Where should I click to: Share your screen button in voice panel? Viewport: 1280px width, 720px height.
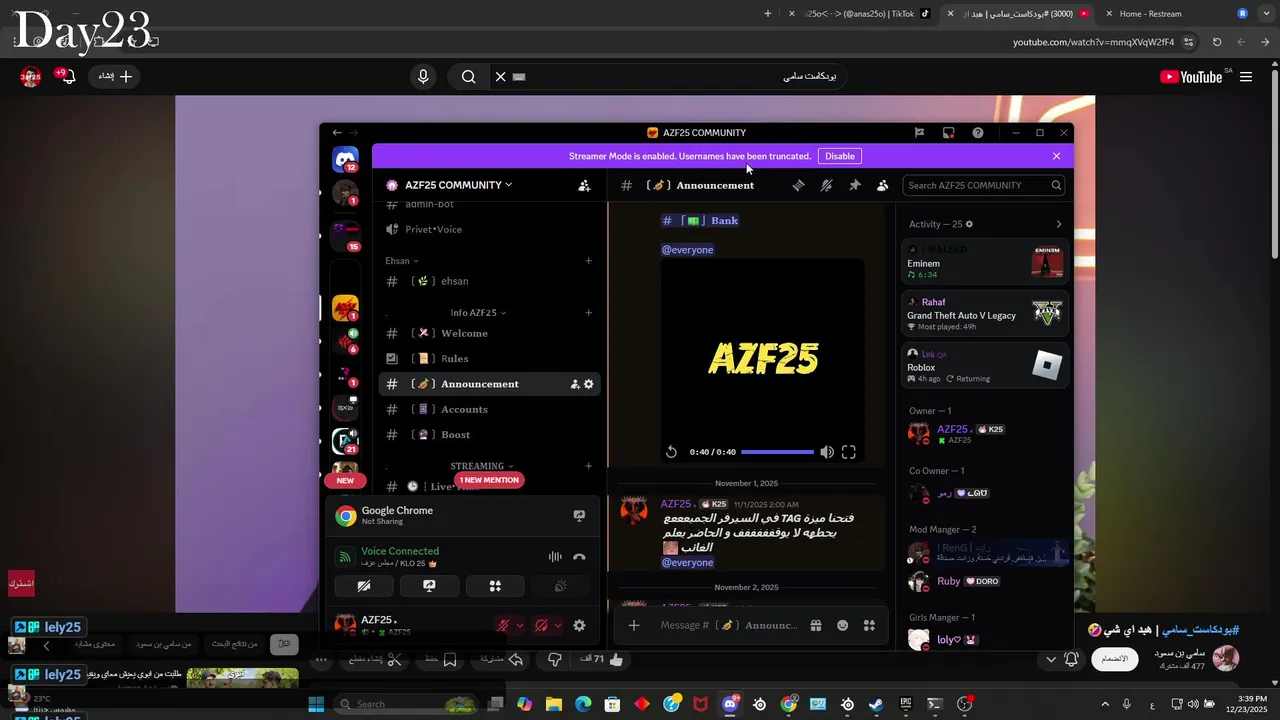[x=429, y=586]
